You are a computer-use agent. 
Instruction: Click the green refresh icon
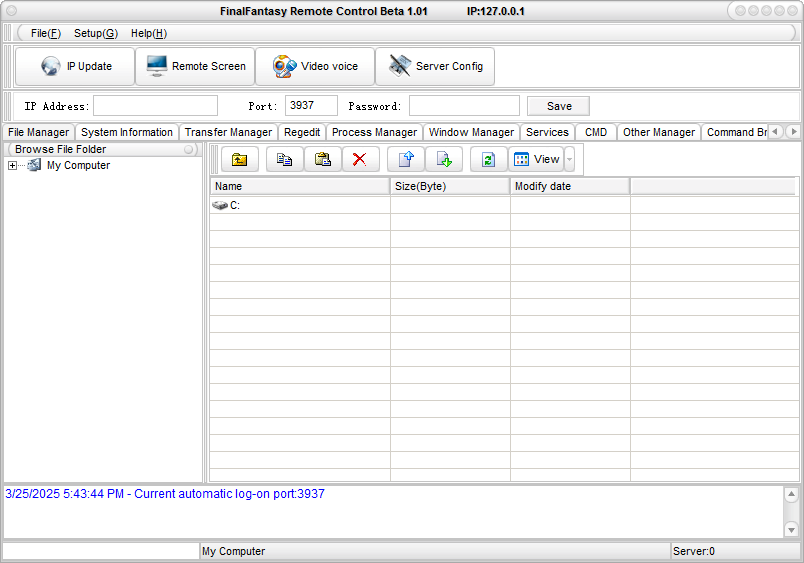click(488, 159)
